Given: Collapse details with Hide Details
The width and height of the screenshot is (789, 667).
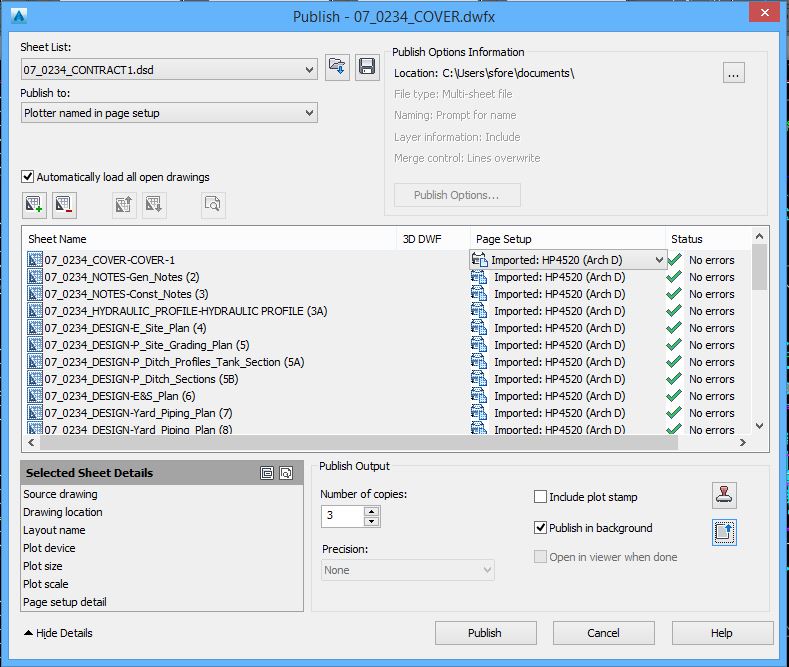Looking at the screenshot, I should [58, 633].
